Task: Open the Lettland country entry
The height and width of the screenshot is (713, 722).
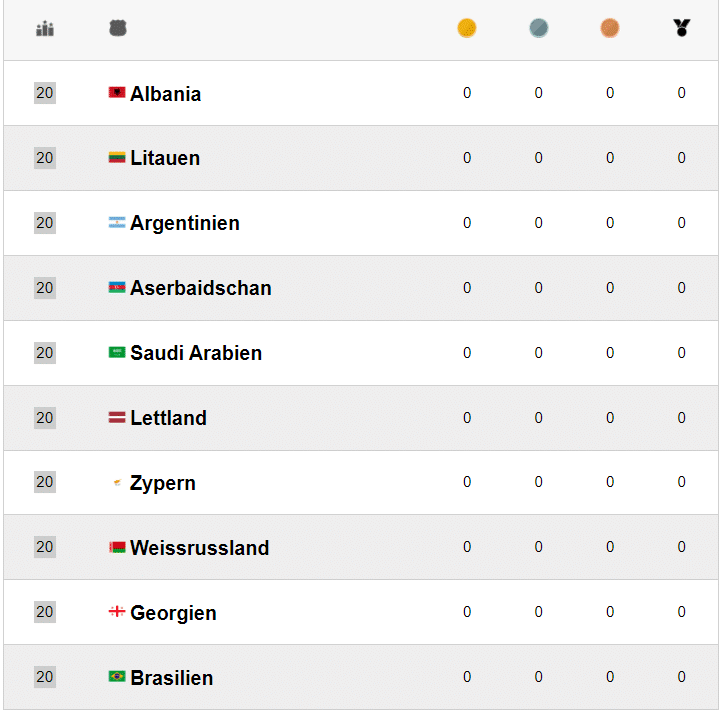Action: tap(168, 418)
